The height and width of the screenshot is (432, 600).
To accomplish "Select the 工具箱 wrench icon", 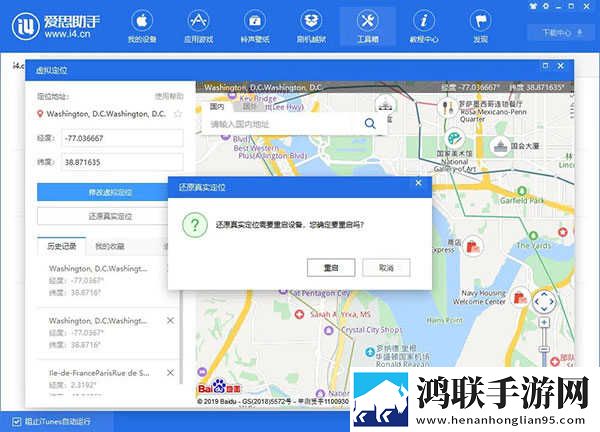I will 367,21.
